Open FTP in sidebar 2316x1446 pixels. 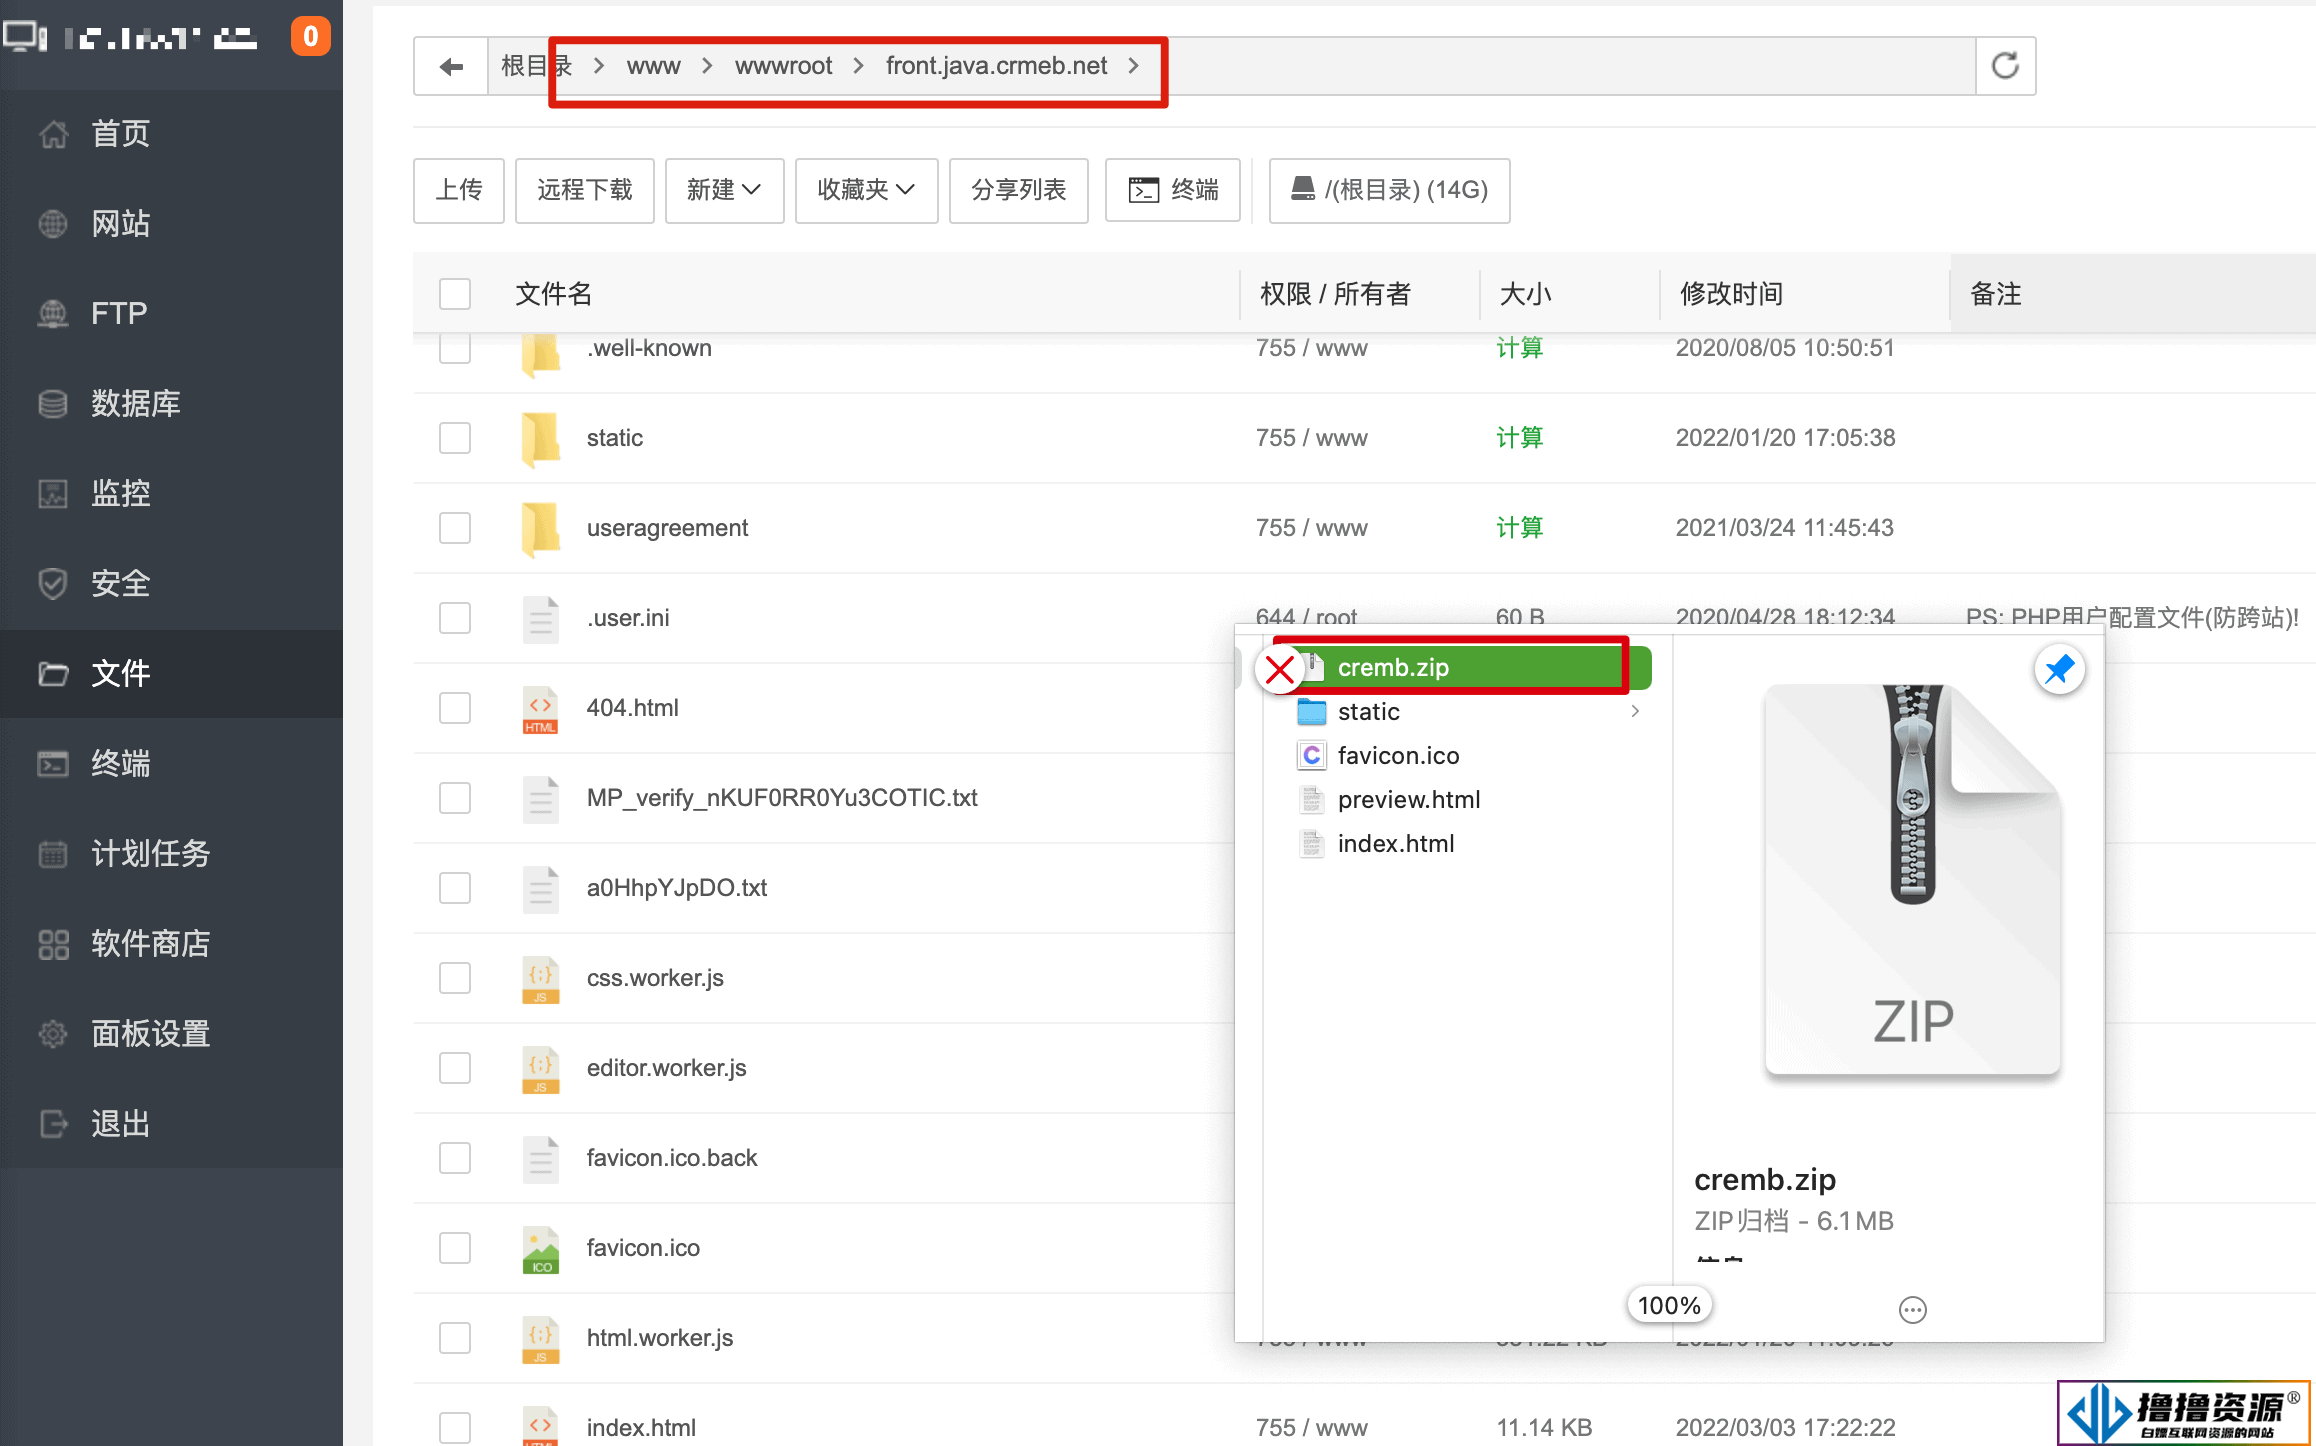tap(171, 314)
